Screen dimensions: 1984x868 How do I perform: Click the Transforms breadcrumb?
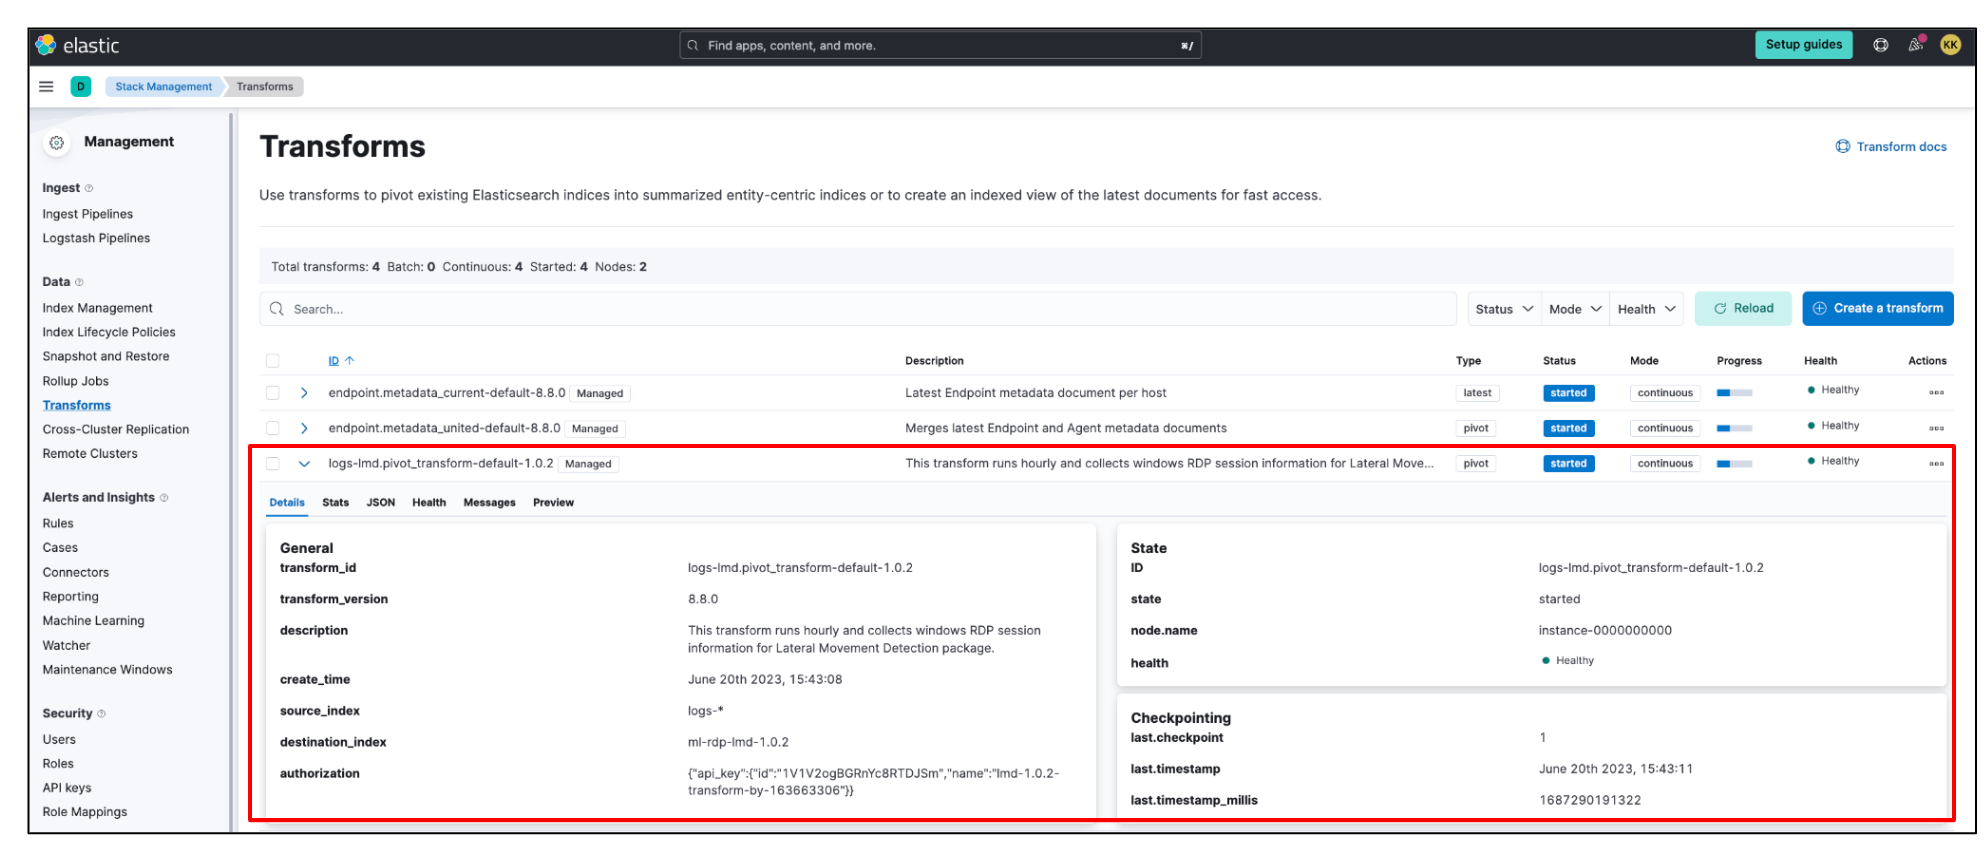point(265,87)
